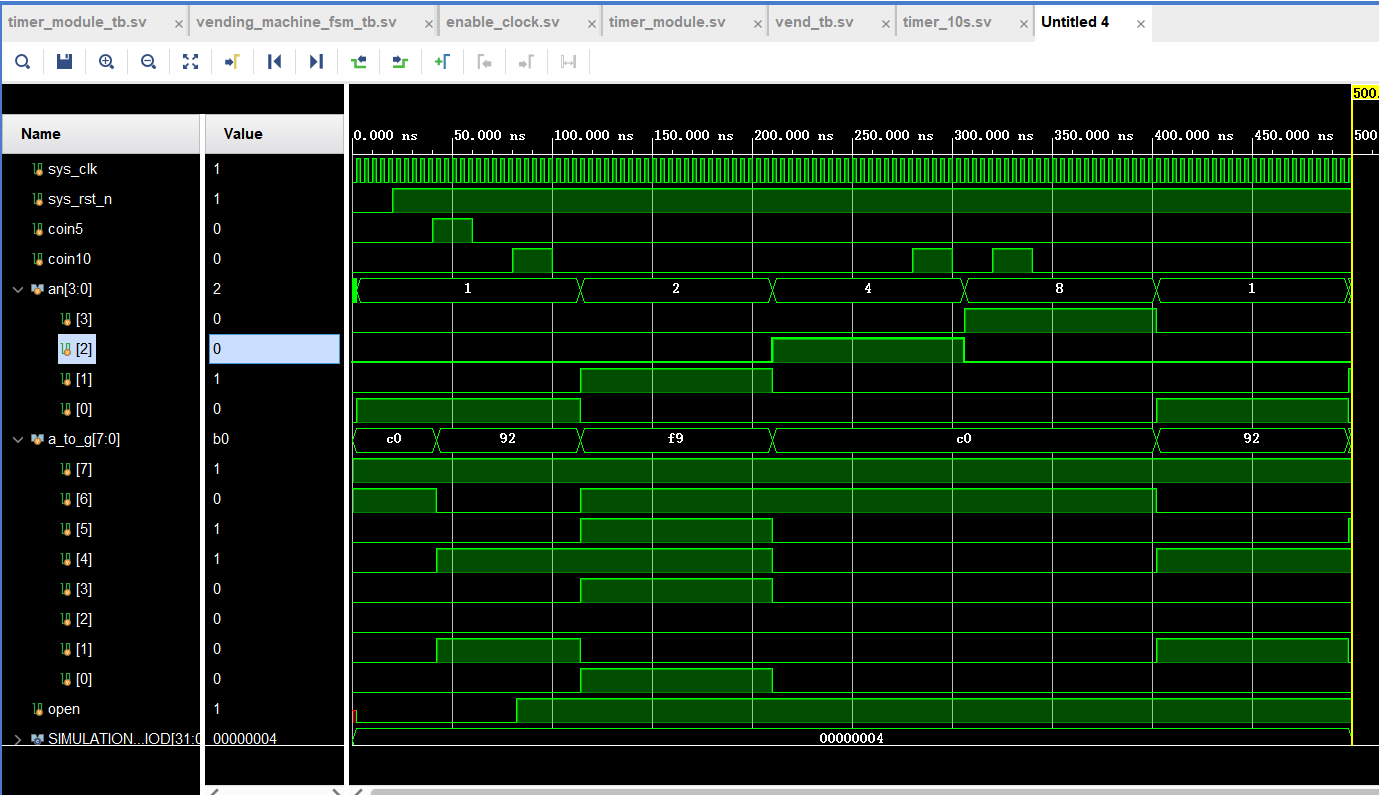Go to the cursor position
The image size is (1379, 795).
(x=232, y=62)
